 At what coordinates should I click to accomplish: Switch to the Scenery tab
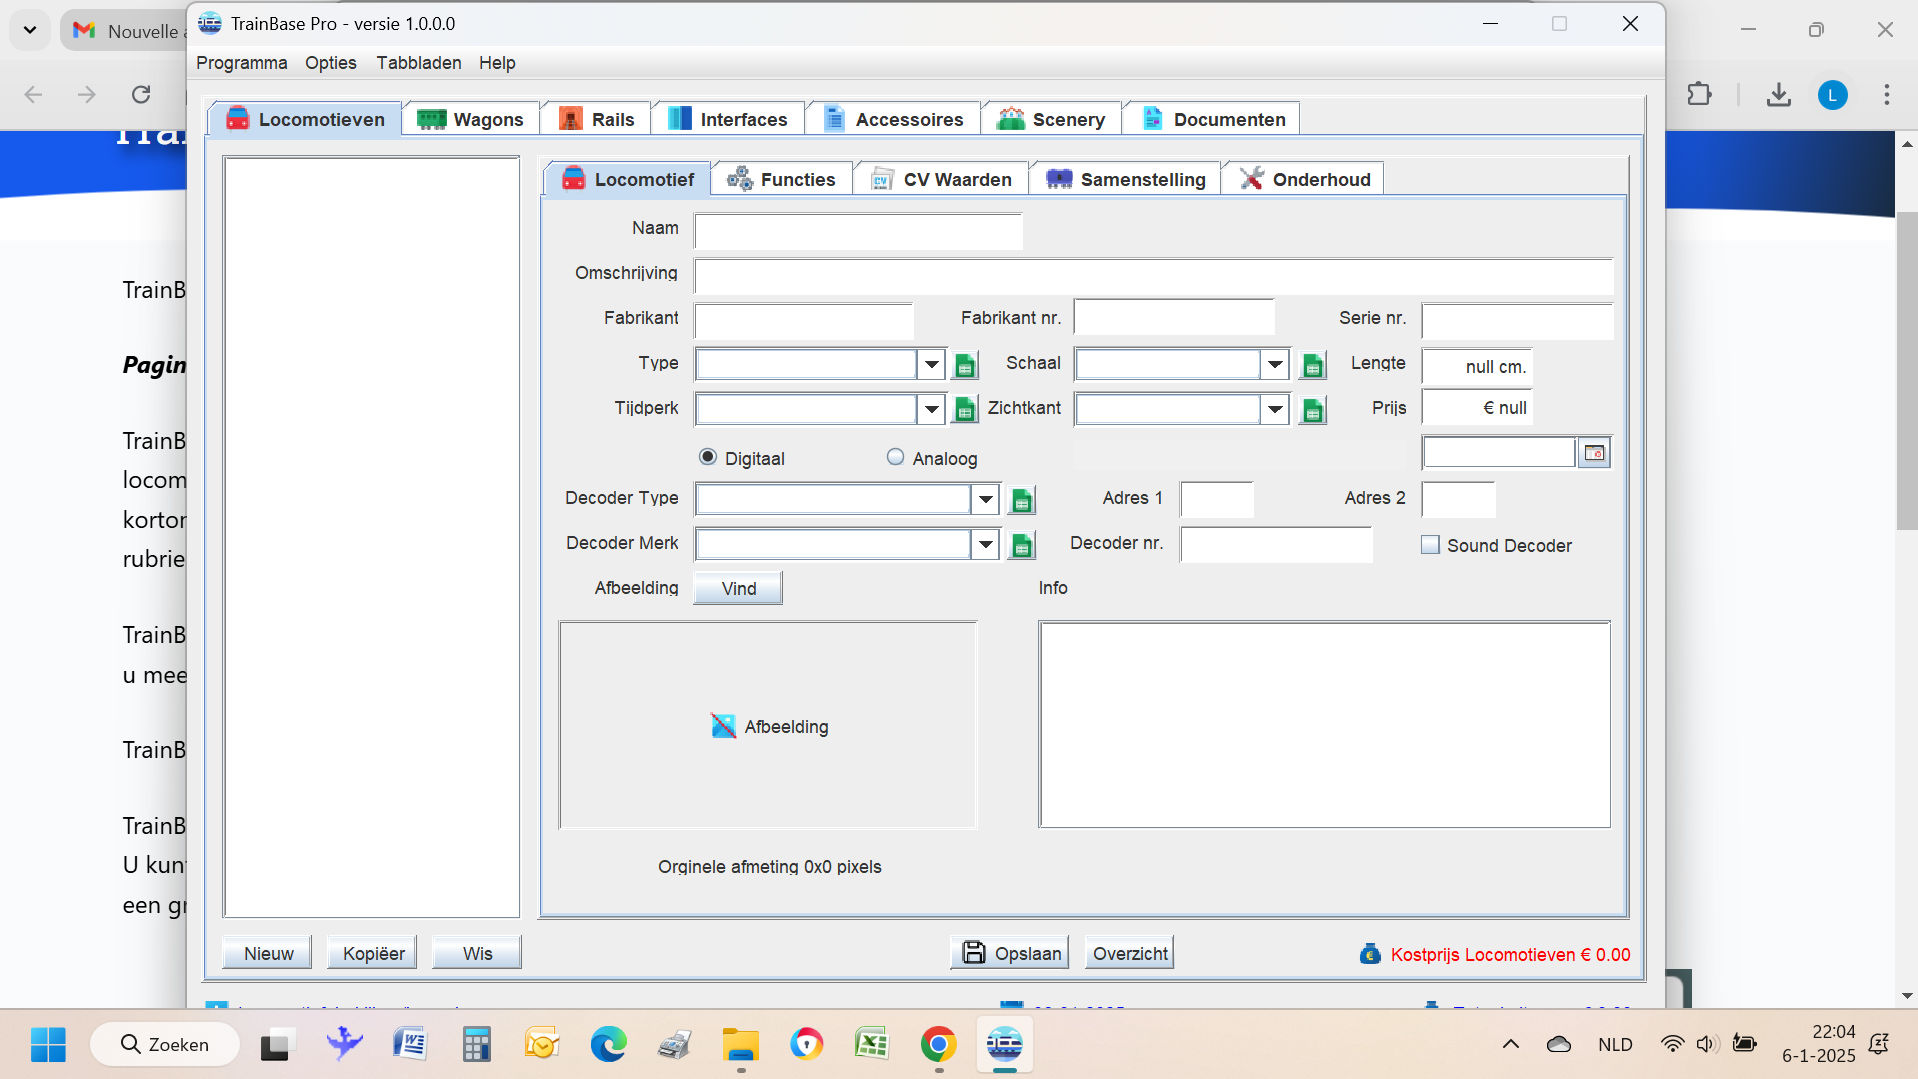click(1051, 119)
